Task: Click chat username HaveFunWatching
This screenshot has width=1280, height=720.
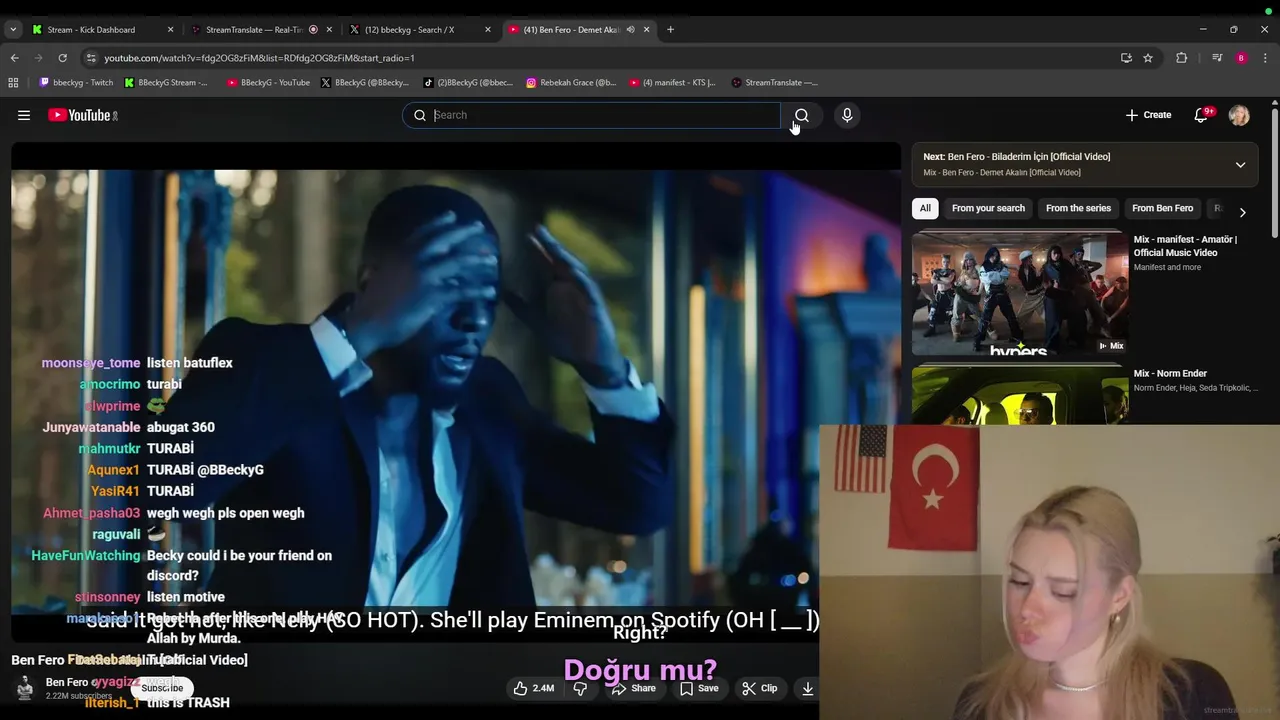Action: (86, 556)
